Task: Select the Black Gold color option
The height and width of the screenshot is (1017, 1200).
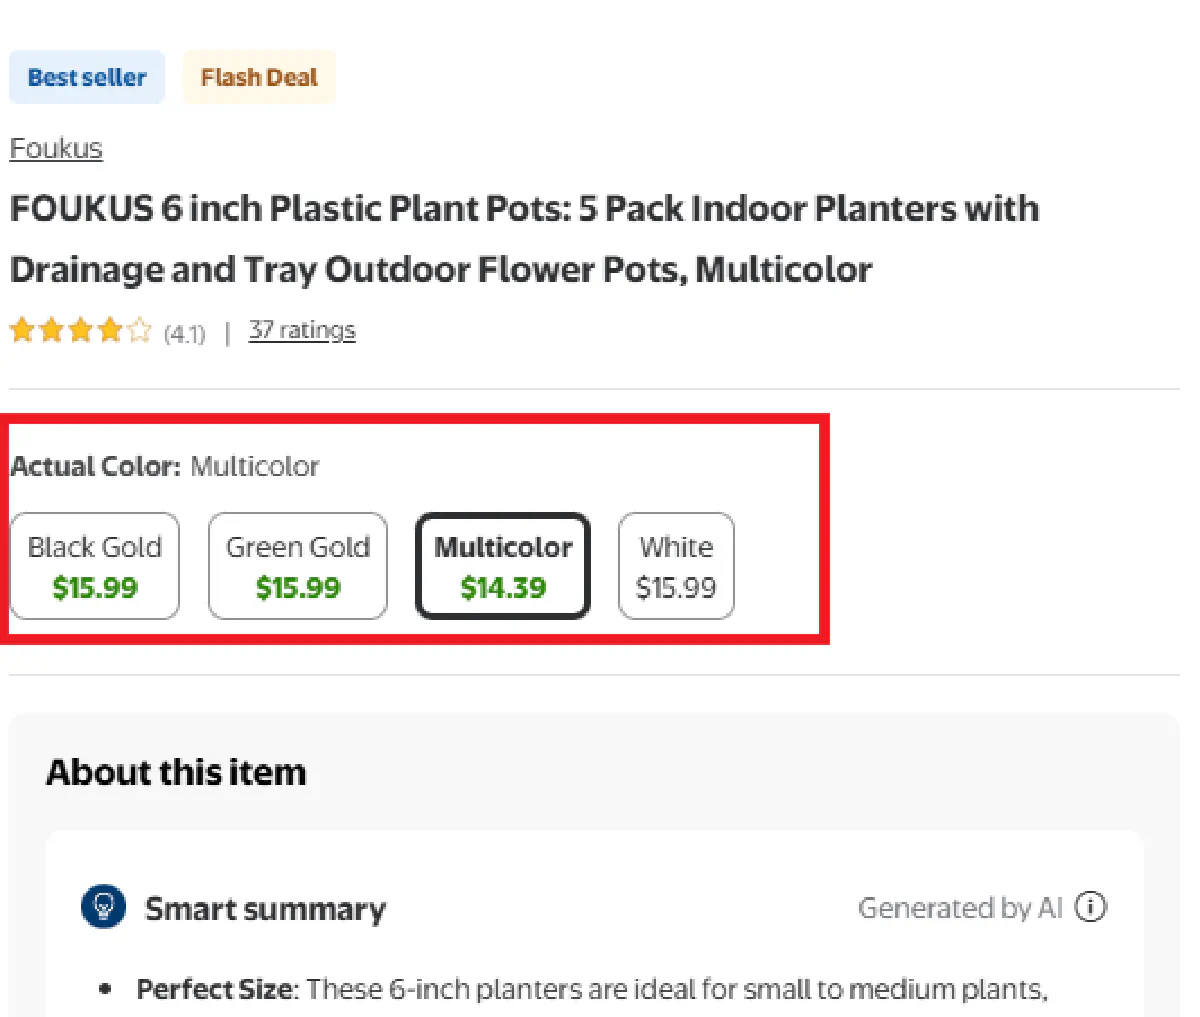Action: pos(94,565)
